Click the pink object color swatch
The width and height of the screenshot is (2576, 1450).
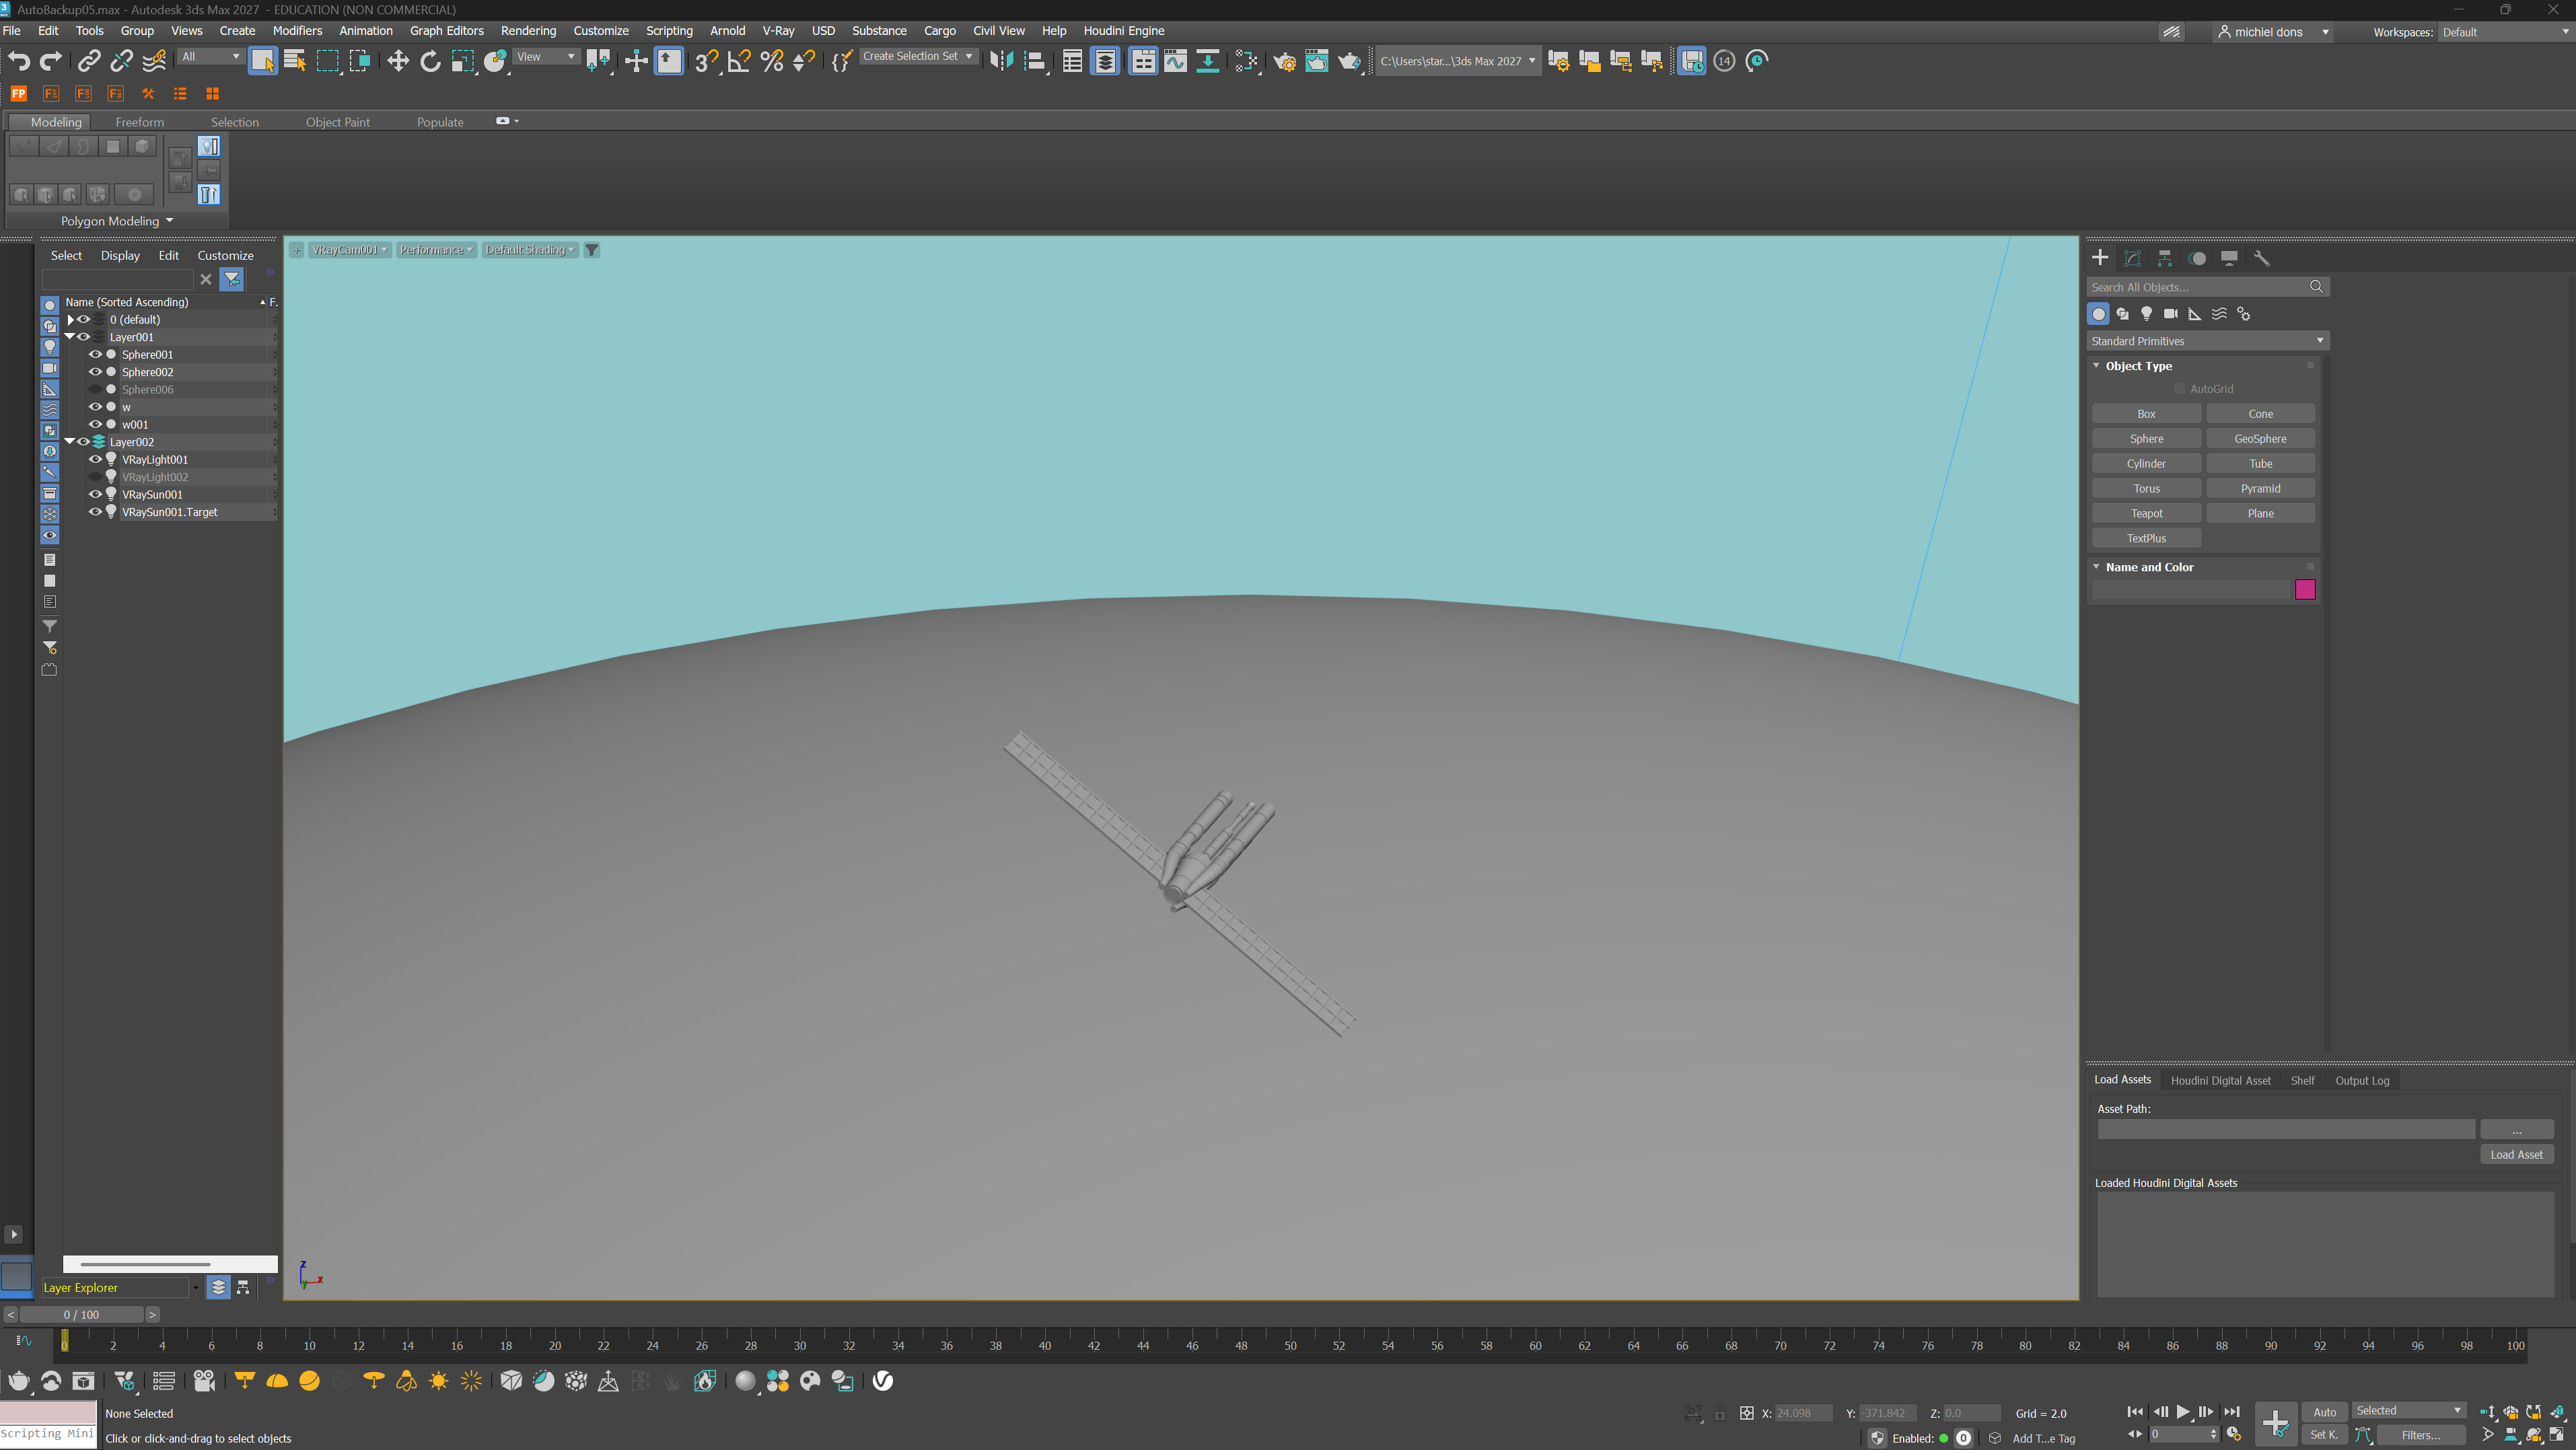[2305, 590]
